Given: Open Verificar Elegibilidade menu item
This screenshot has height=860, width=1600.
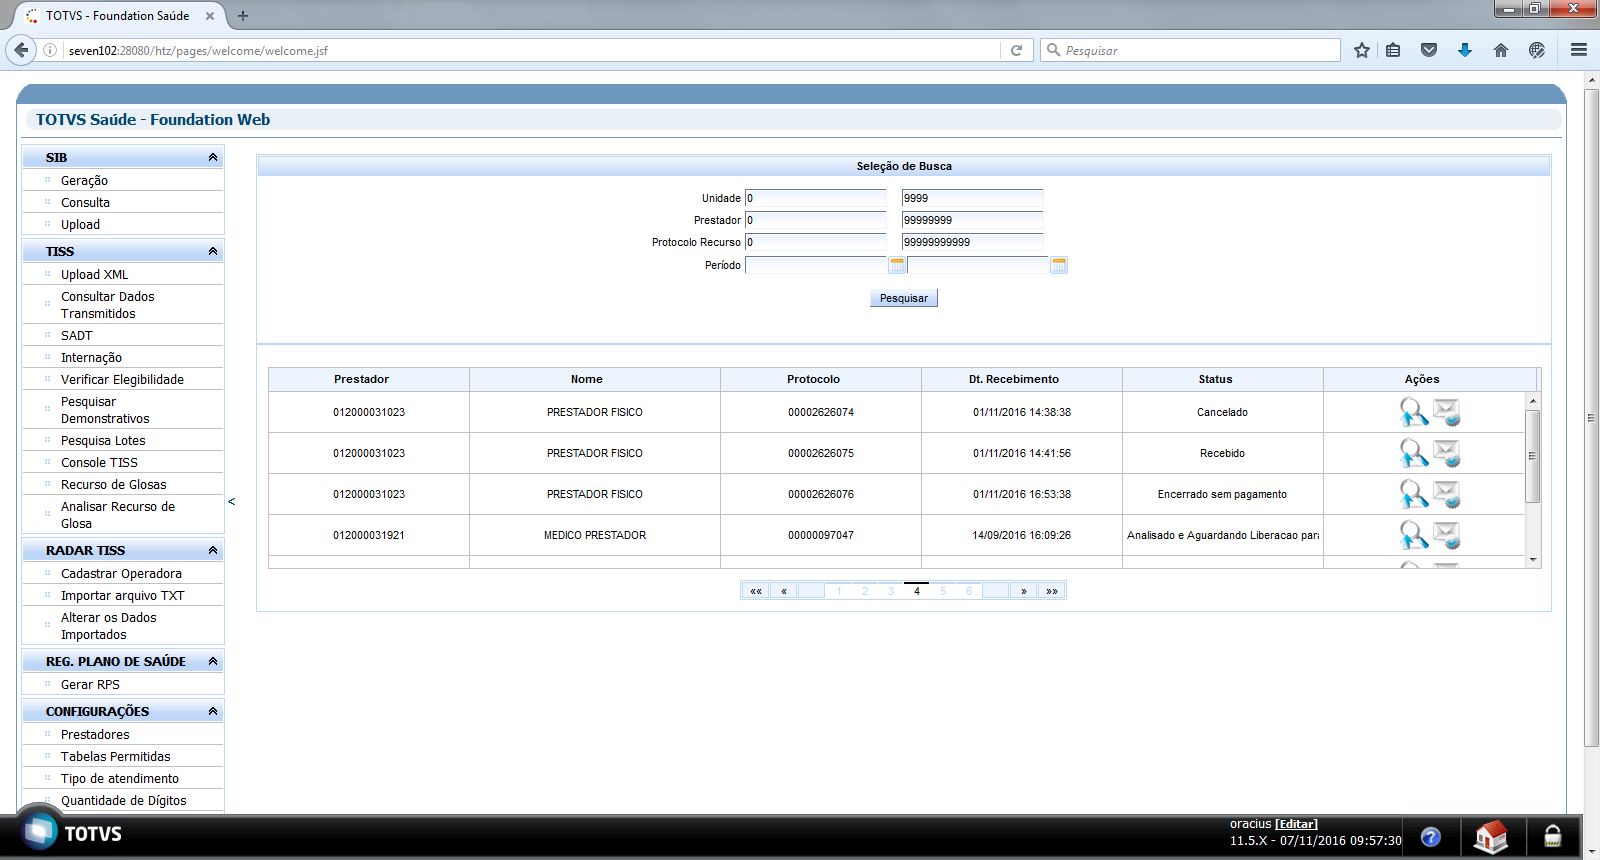Looking at the screenshot, I should tap(122, 380).
